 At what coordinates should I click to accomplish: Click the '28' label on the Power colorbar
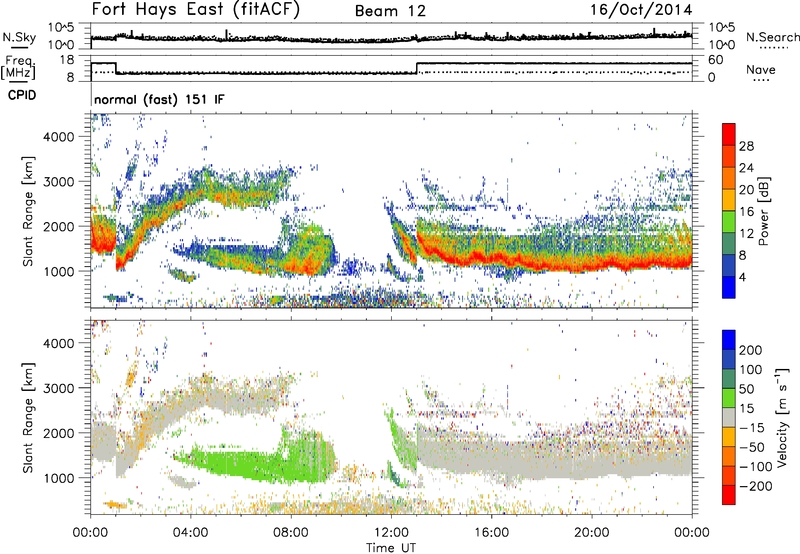tap(746, 146)
